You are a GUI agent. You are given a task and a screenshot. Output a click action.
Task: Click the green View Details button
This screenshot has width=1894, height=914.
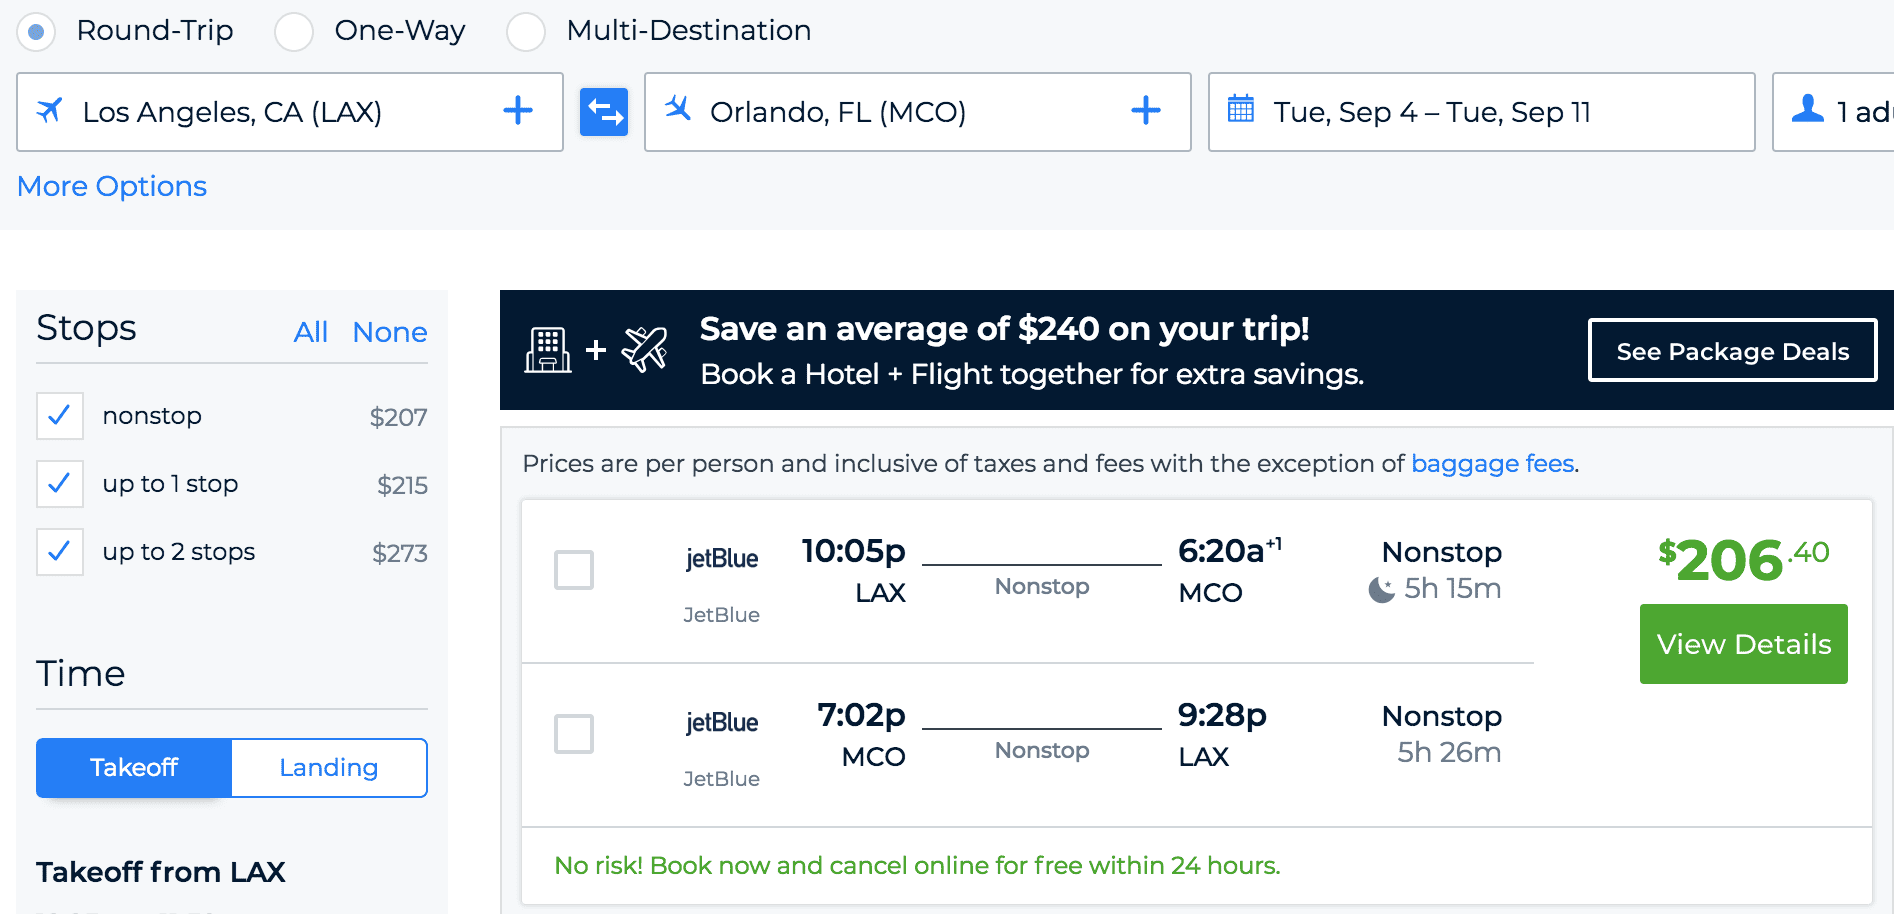(x=1744, y=644)
